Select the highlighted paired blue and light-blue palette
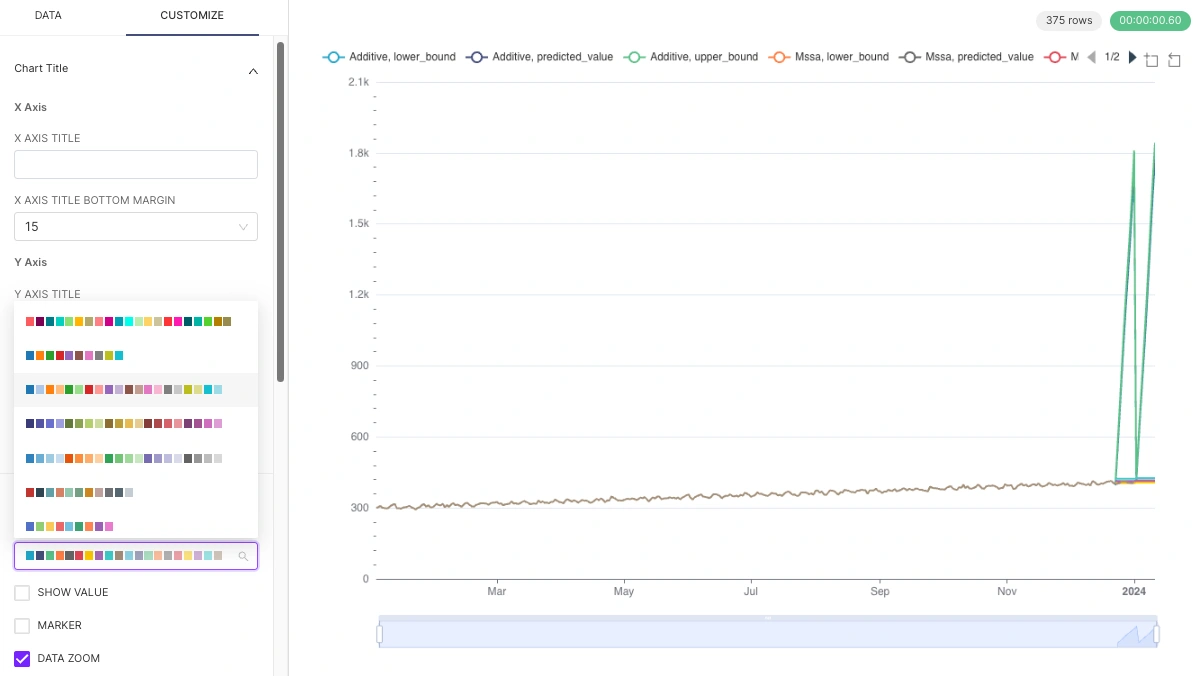This screenshot has width=1198, height=676. [x=136, y=390]
